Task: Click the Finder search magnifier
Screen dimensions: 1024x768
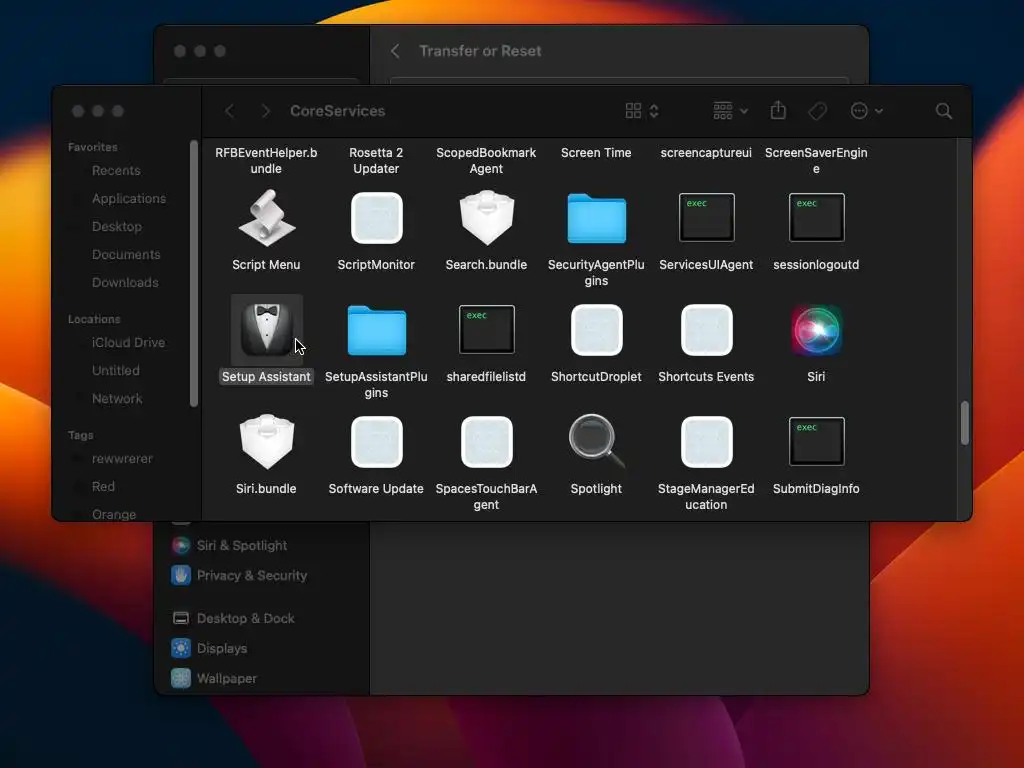Action: pyautogui.click(x=944, y=111)
